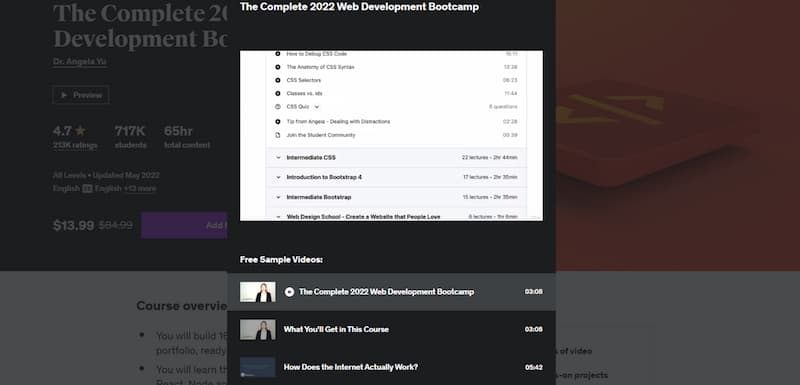Viewport: 800px width, 385px height.
Task: Click play icon beside Tip from Angela
Action: [278, 121]
